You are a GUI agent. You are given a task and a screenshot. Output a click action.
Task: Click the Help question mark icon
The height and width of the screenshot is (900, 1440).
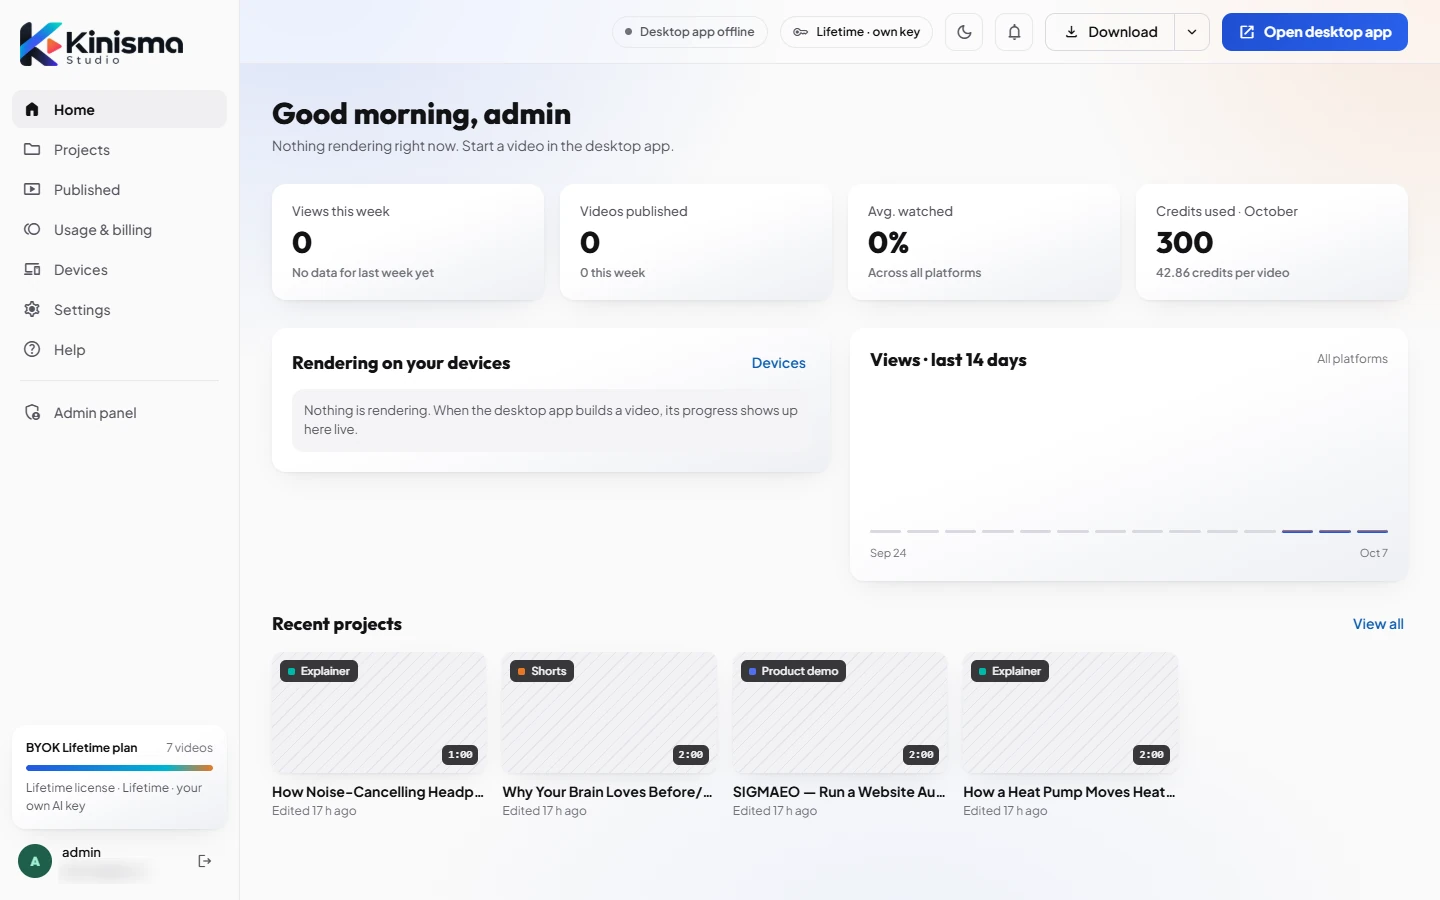pos(32,350)
